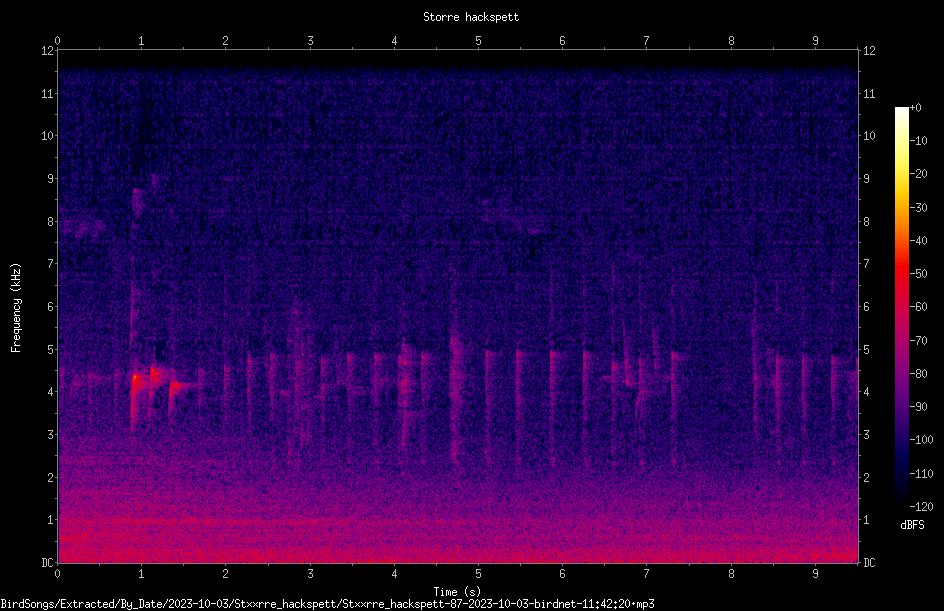Click the "DC" label on right frequency axis
This screenshot has height=611, width=944.
pyautogui.click(x=869, y=562)
